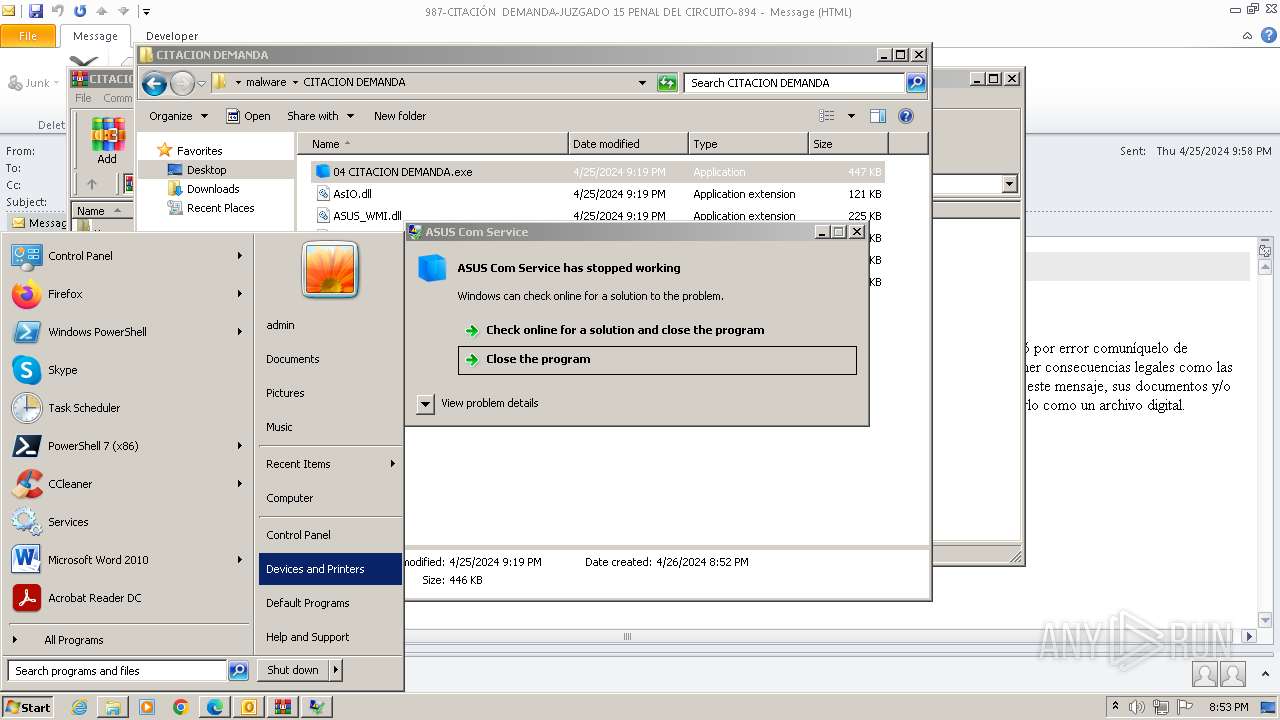Screen dimensions: 1280x720
Task: Click the Explorer help question-mark icon
Action: coord(906,116)
